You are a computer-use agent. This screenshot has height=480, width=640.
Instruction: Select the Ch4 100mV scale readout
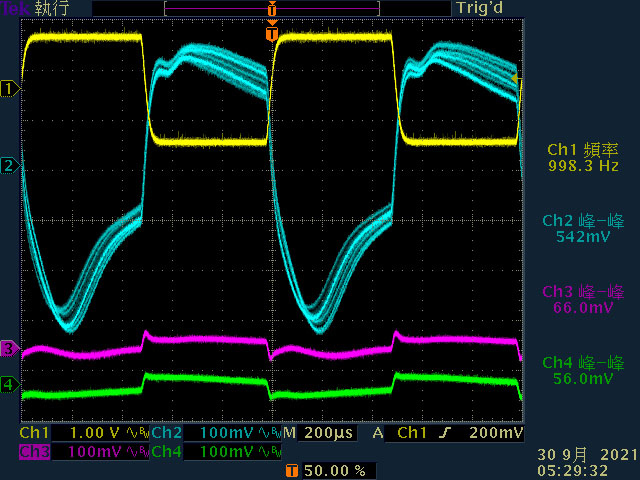[x=227, y=452]
